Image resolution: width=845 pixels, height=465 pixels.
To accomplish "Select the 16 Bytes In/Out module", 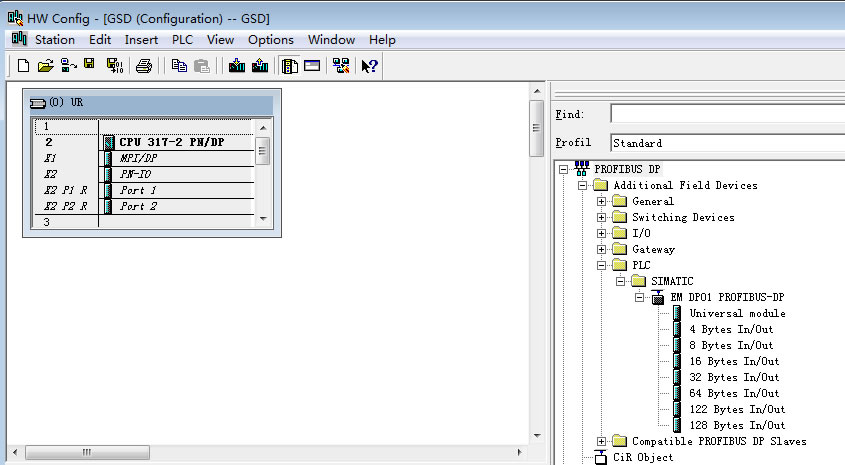I will (x=734, y=361).
